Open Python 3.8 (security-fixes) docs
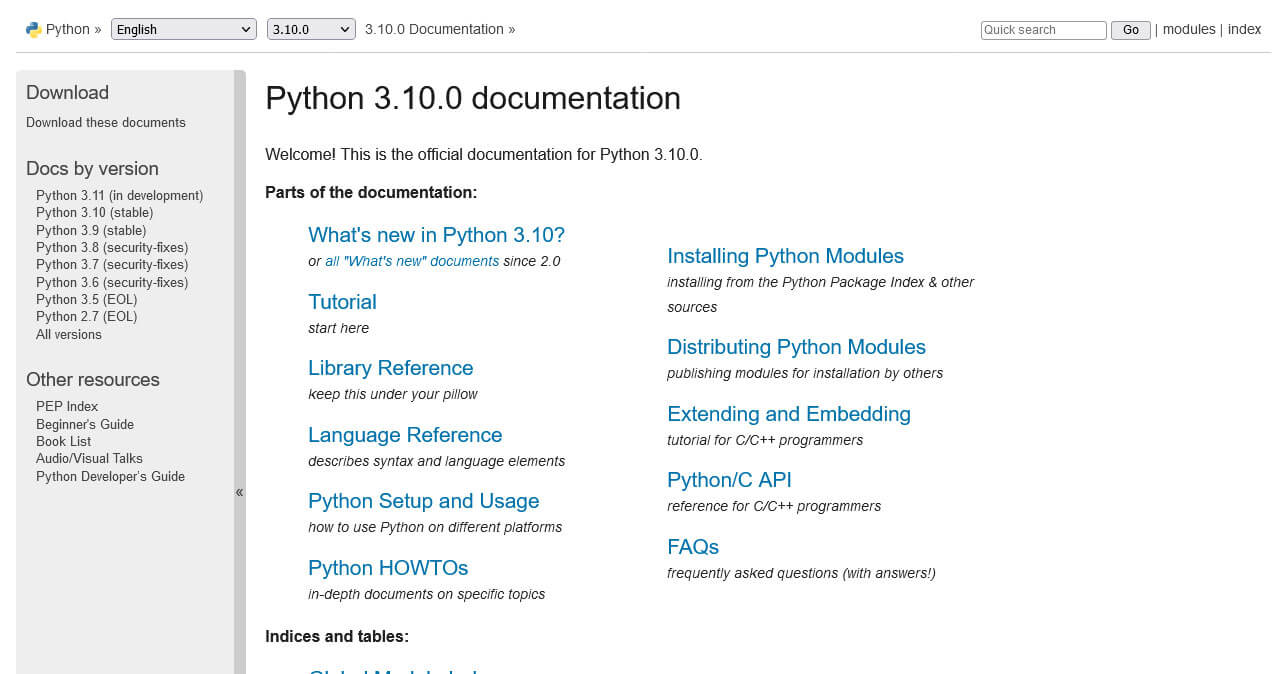Viewport: 1287px width, 674px height. 112,247
